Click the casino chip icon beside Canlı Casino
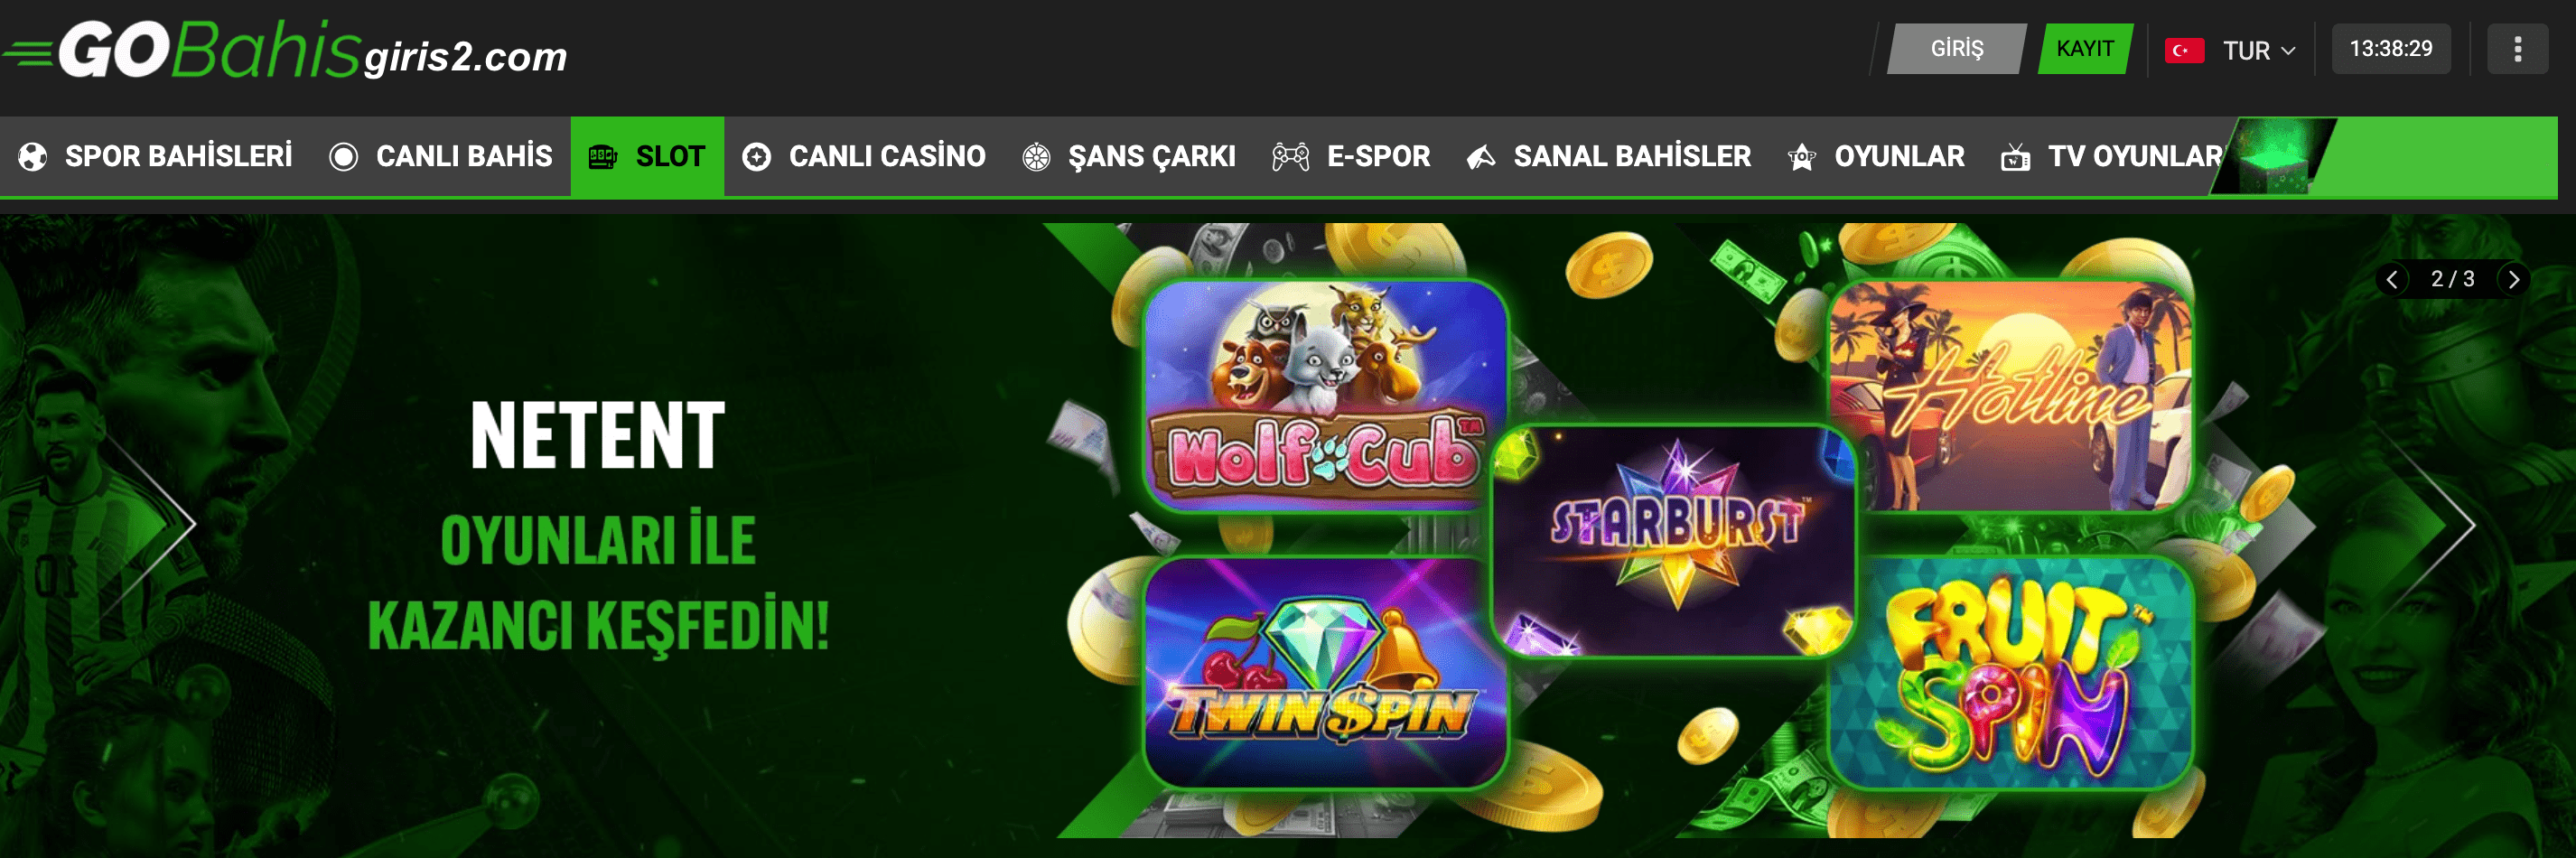The width and height of the screenshot is (2576, 858). [757, 157]
